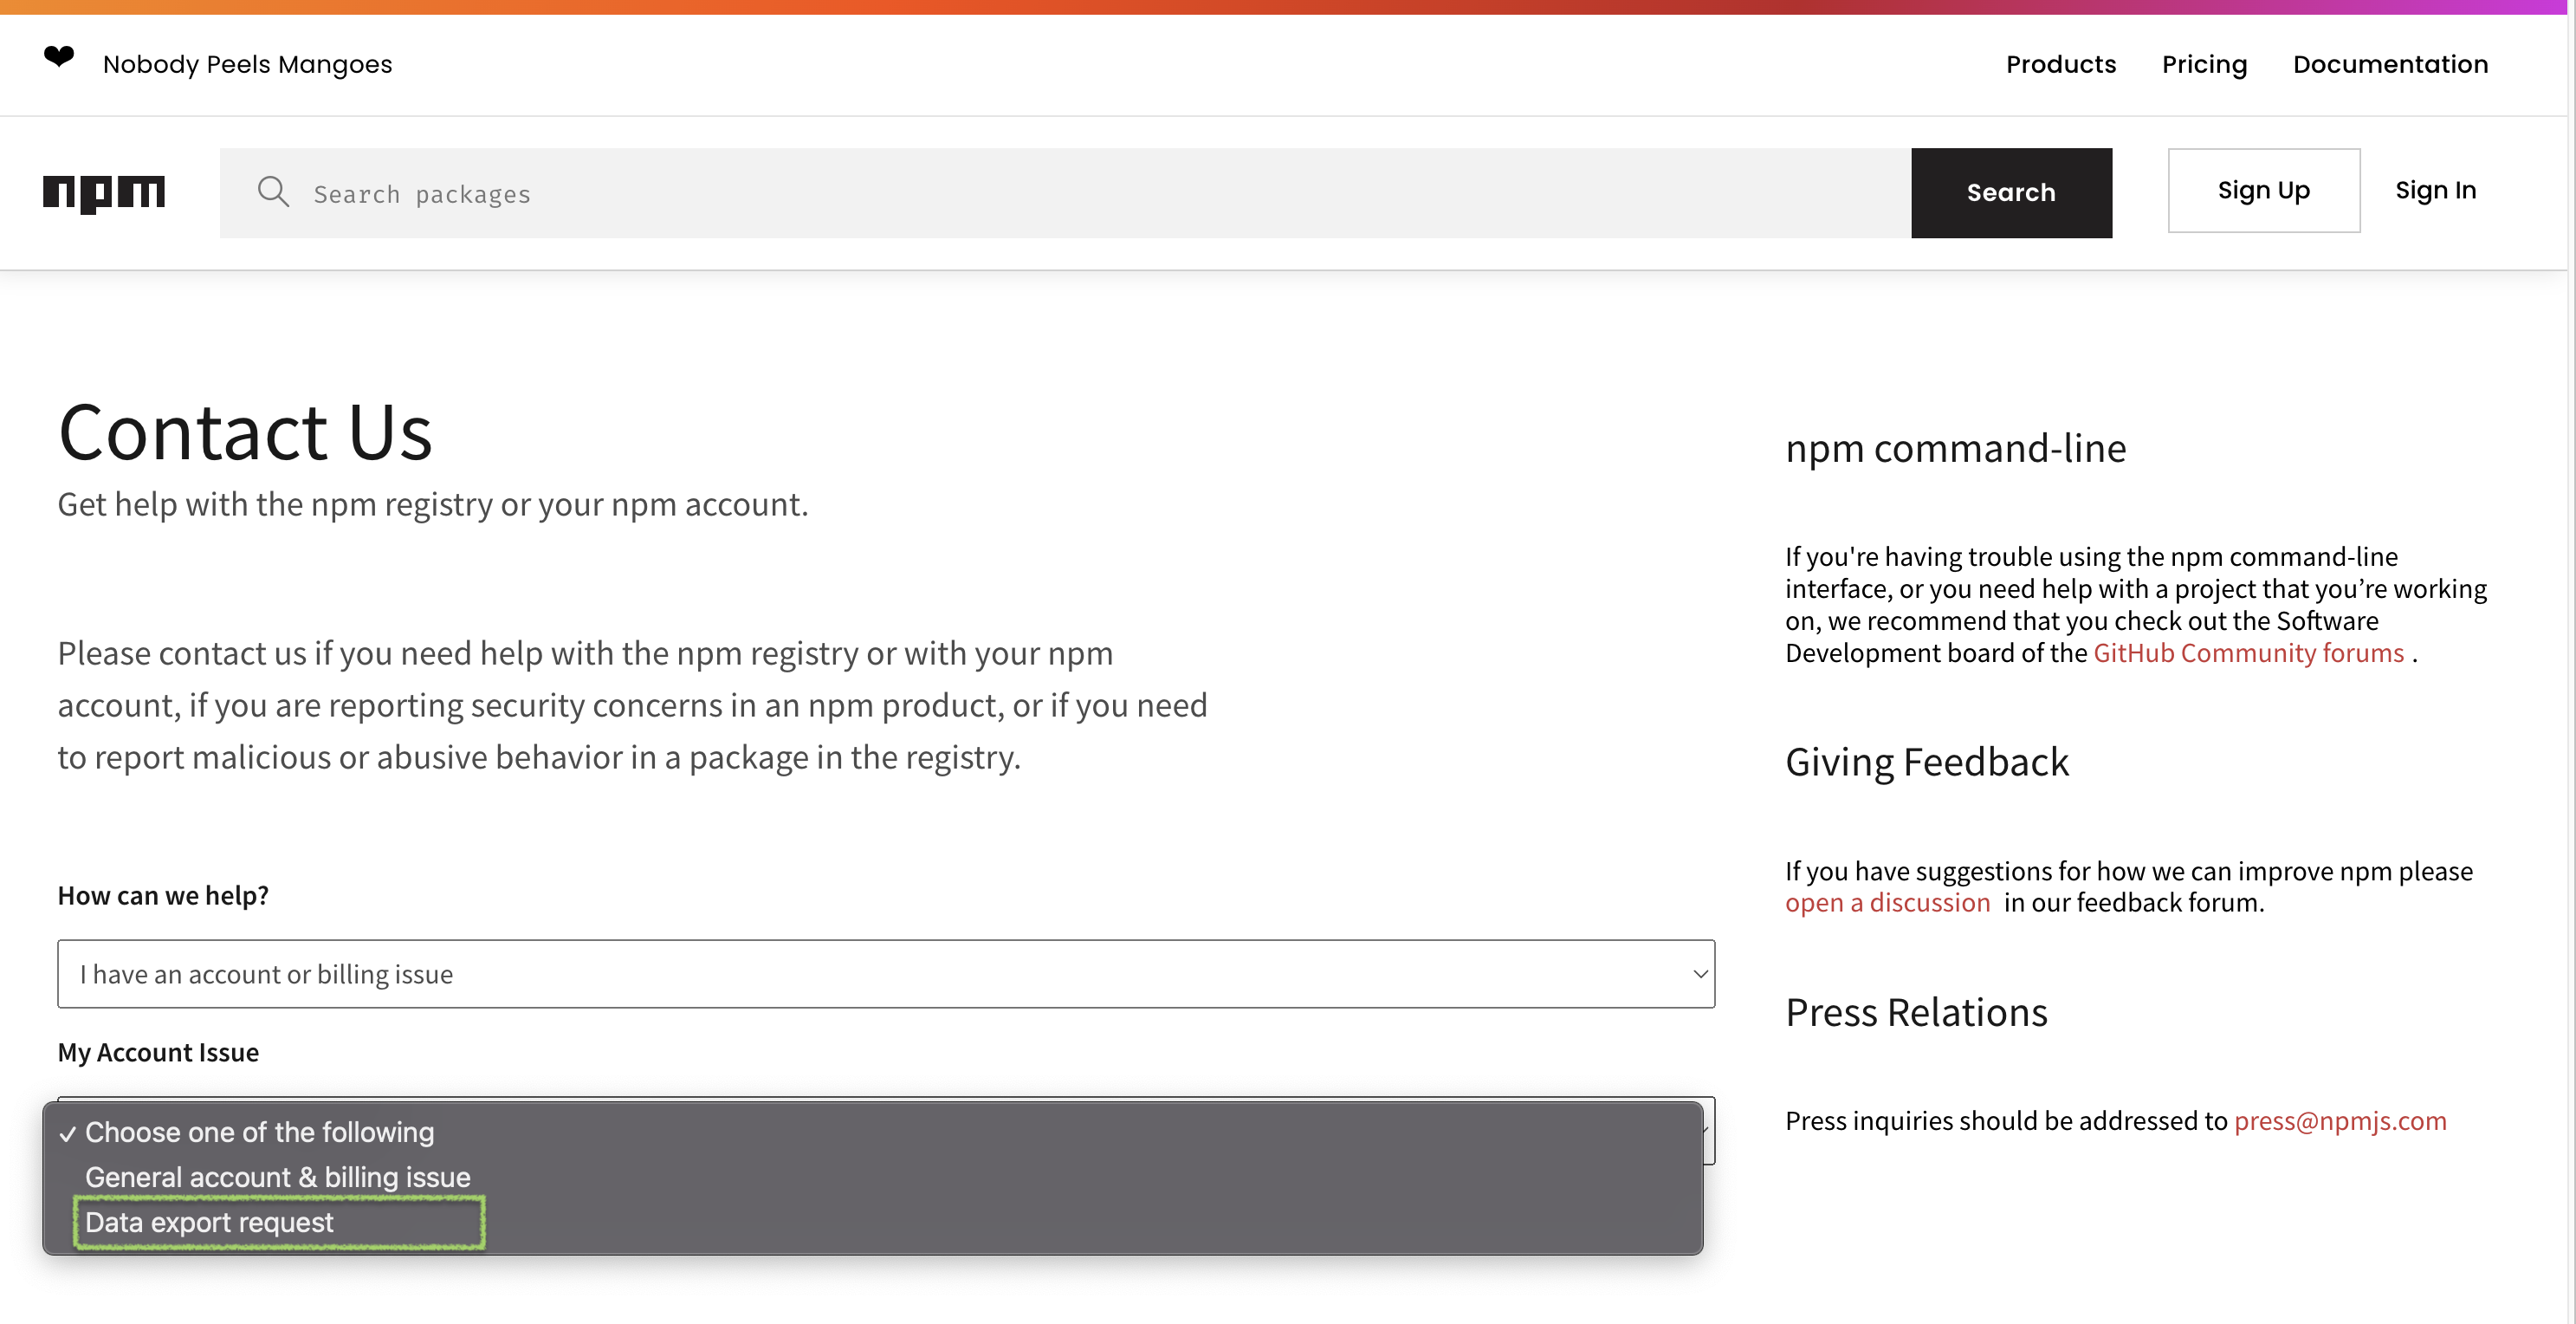
Task: Click the npm logo
Action: coord(104,192)
